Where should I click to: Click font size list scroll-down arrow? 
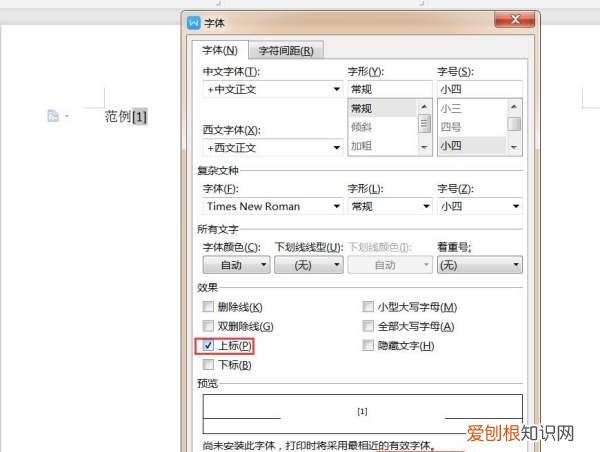[x=514, y=147]
